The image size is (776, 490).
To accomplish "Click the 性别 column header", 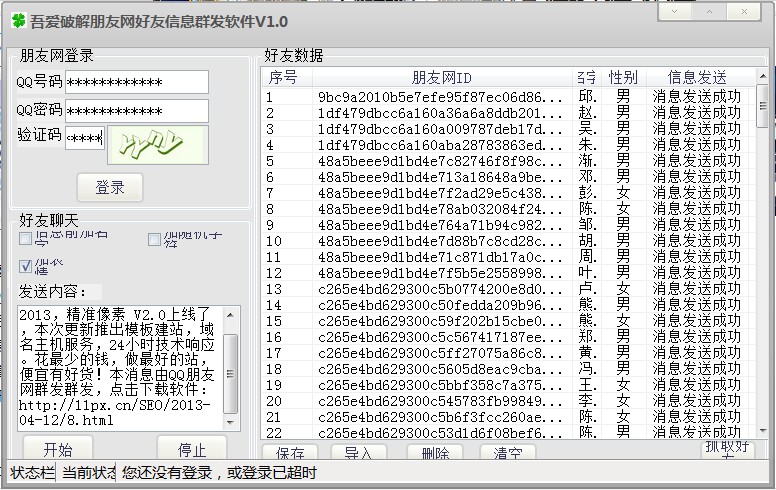I will click(623, 77).
